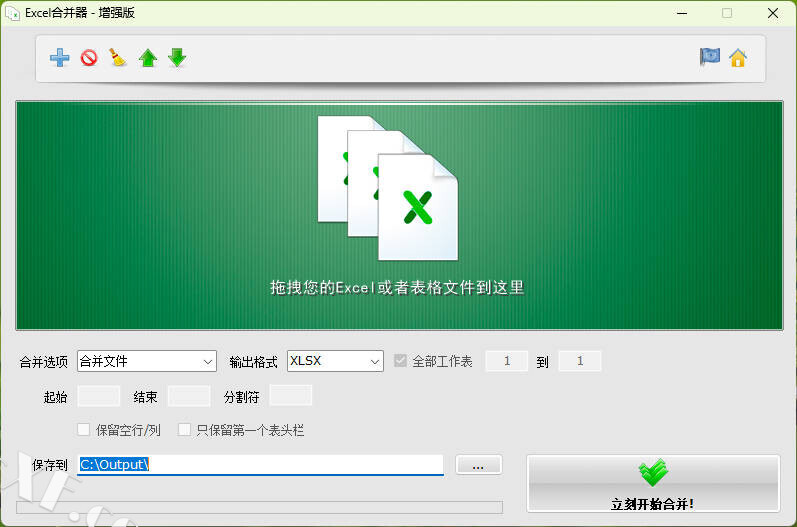Screen dimensions: 797x527
Task: Click the 立刻开始合并 button
Action: tap(652, 484)
